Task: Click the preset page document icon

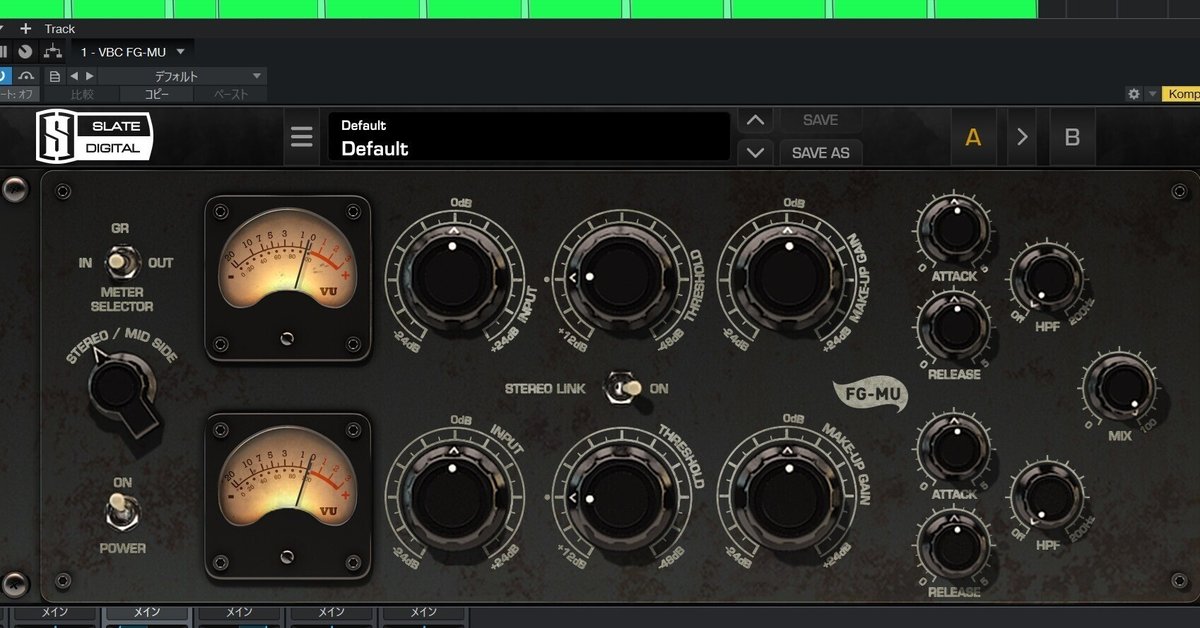Action: click(x=55, y=76)
